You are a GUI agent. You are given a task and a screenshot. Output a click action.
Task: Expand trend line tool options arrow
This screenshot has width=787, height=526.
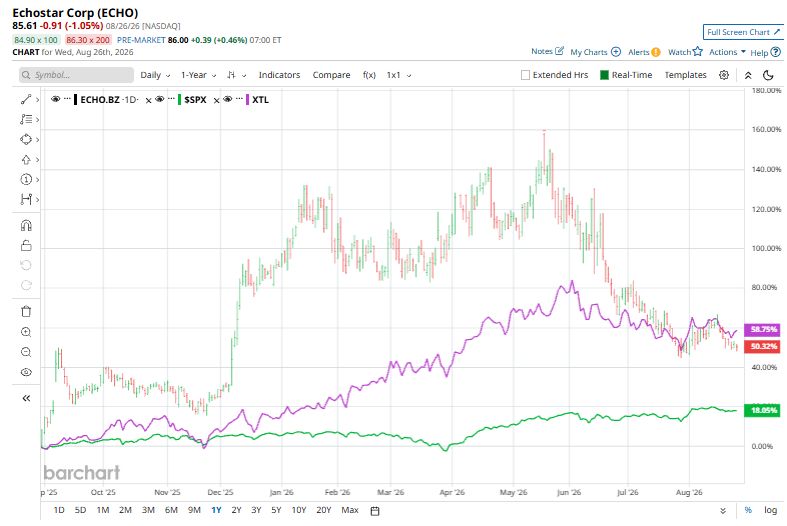click(37, 100)
